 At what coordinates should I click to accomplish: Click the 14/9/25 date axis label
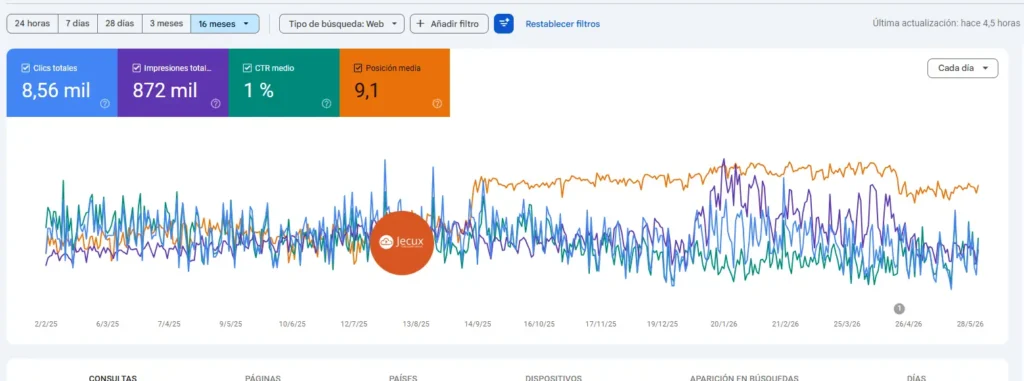(478, 324)
